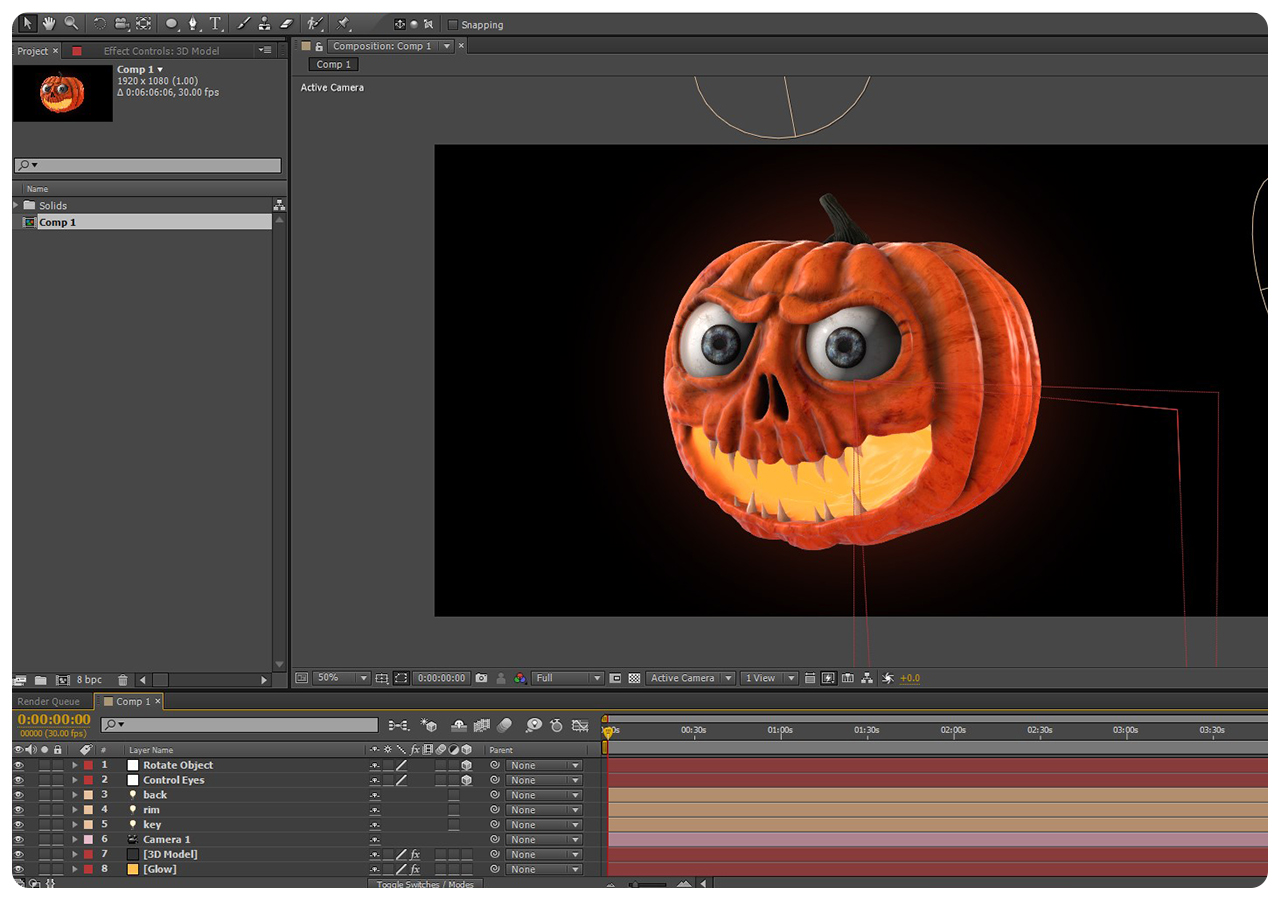The width and height of the screenshot is (1280, 900).
Task: Toggle visibility of the Glow layer
Action: 18,870
